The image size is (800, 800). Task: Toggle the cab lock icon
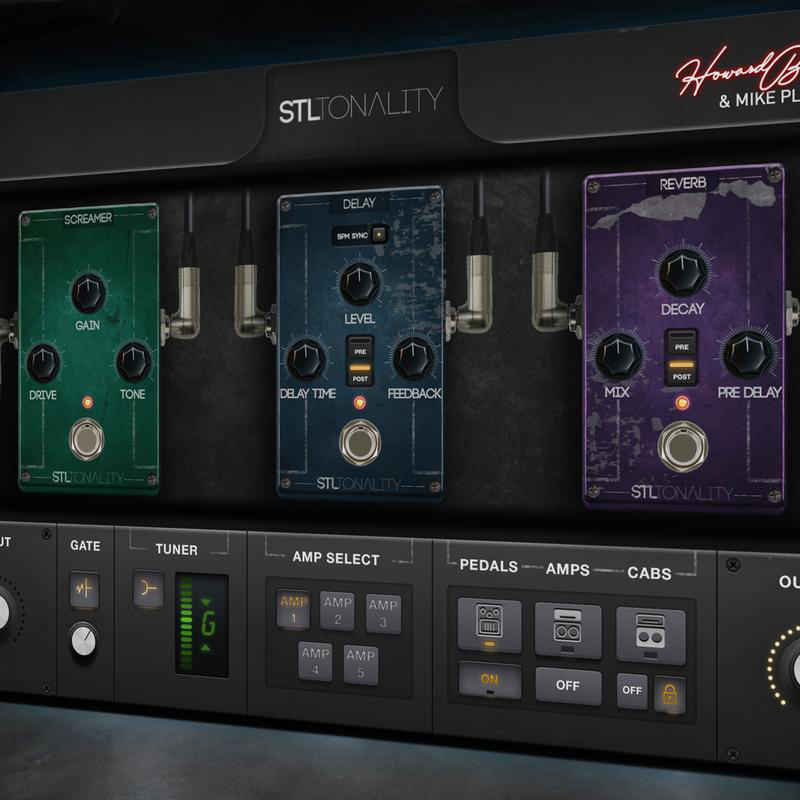(669, 694)
